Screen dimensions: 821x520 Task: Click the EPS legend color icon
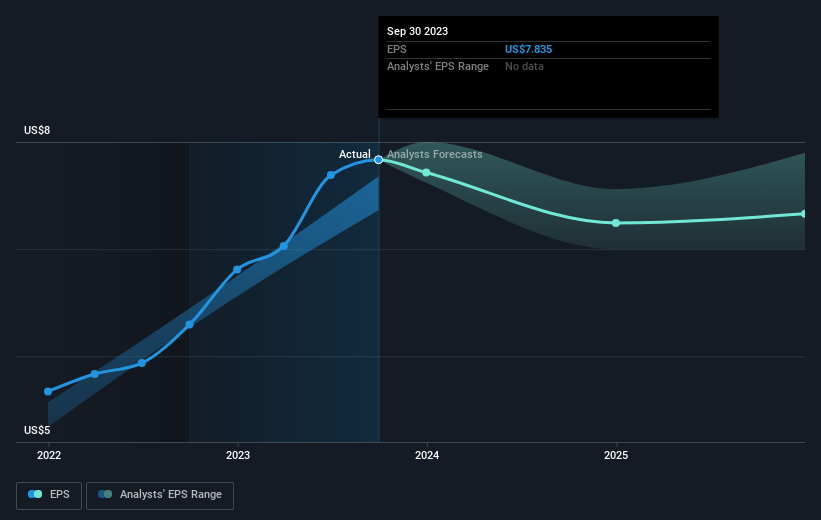pos(35,494)
